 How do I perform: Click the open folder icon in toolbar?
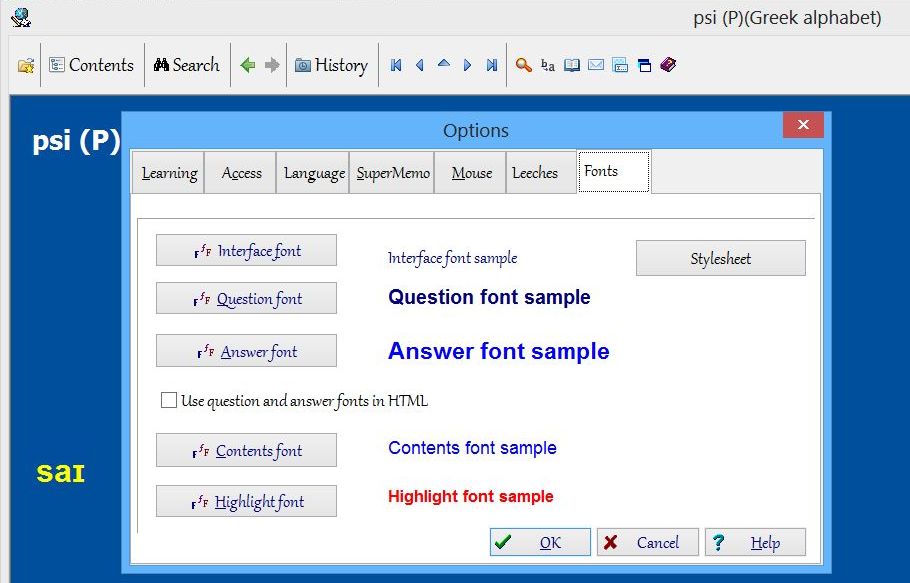26,66
